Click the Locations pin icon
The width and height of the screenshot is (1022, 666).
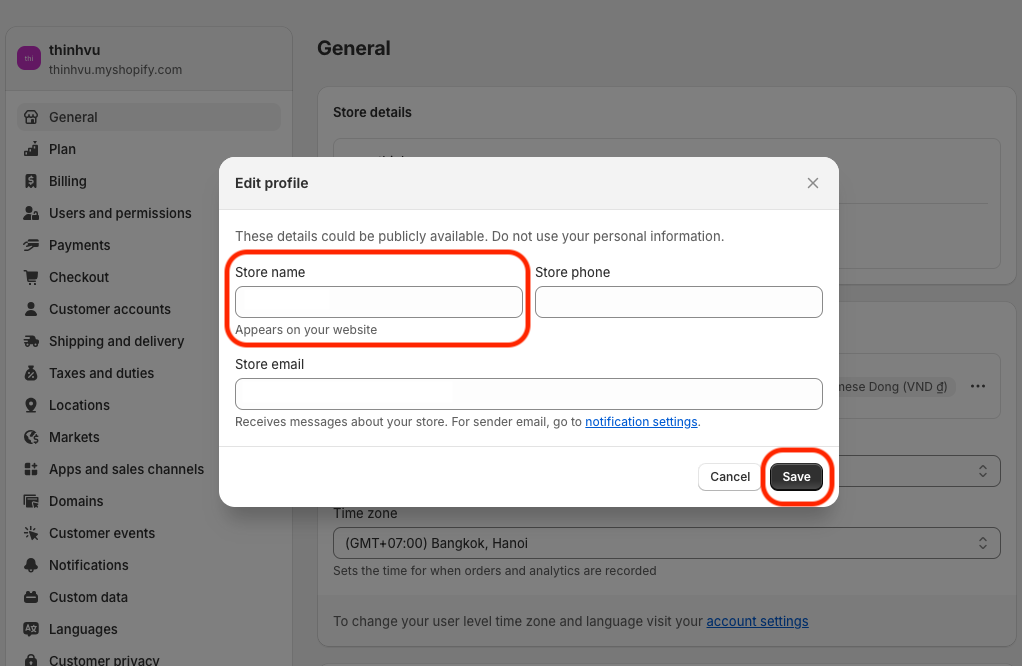click(31, 405)
